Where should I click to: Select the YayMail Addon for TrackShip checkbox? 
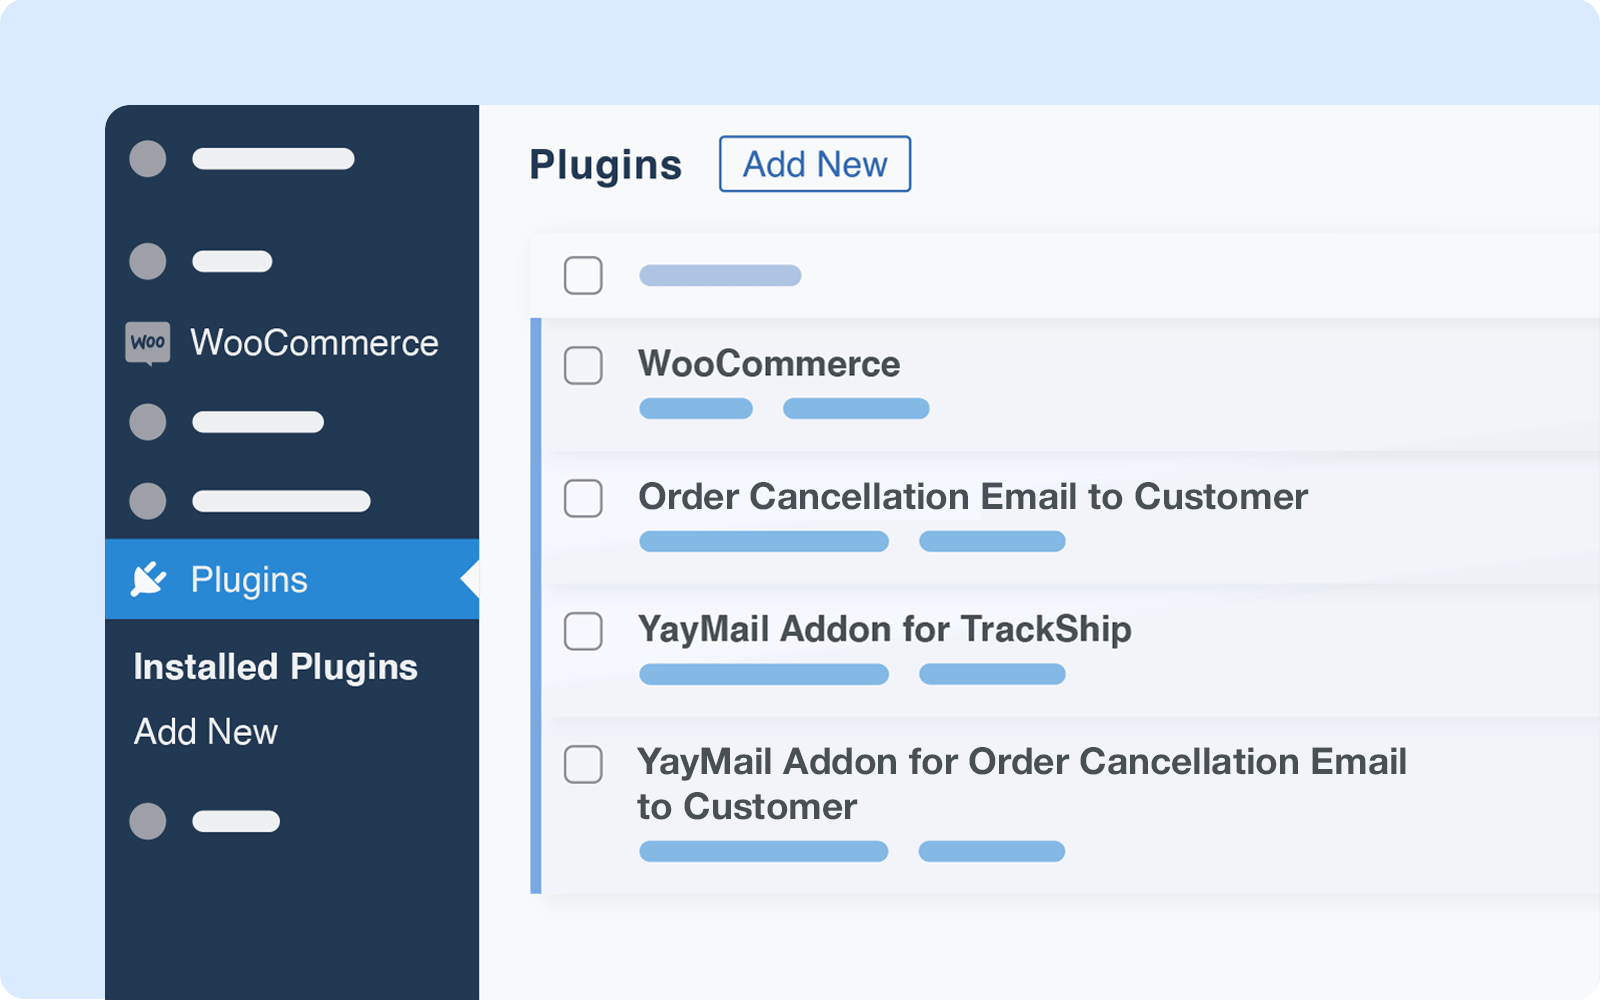click(583, 631)
